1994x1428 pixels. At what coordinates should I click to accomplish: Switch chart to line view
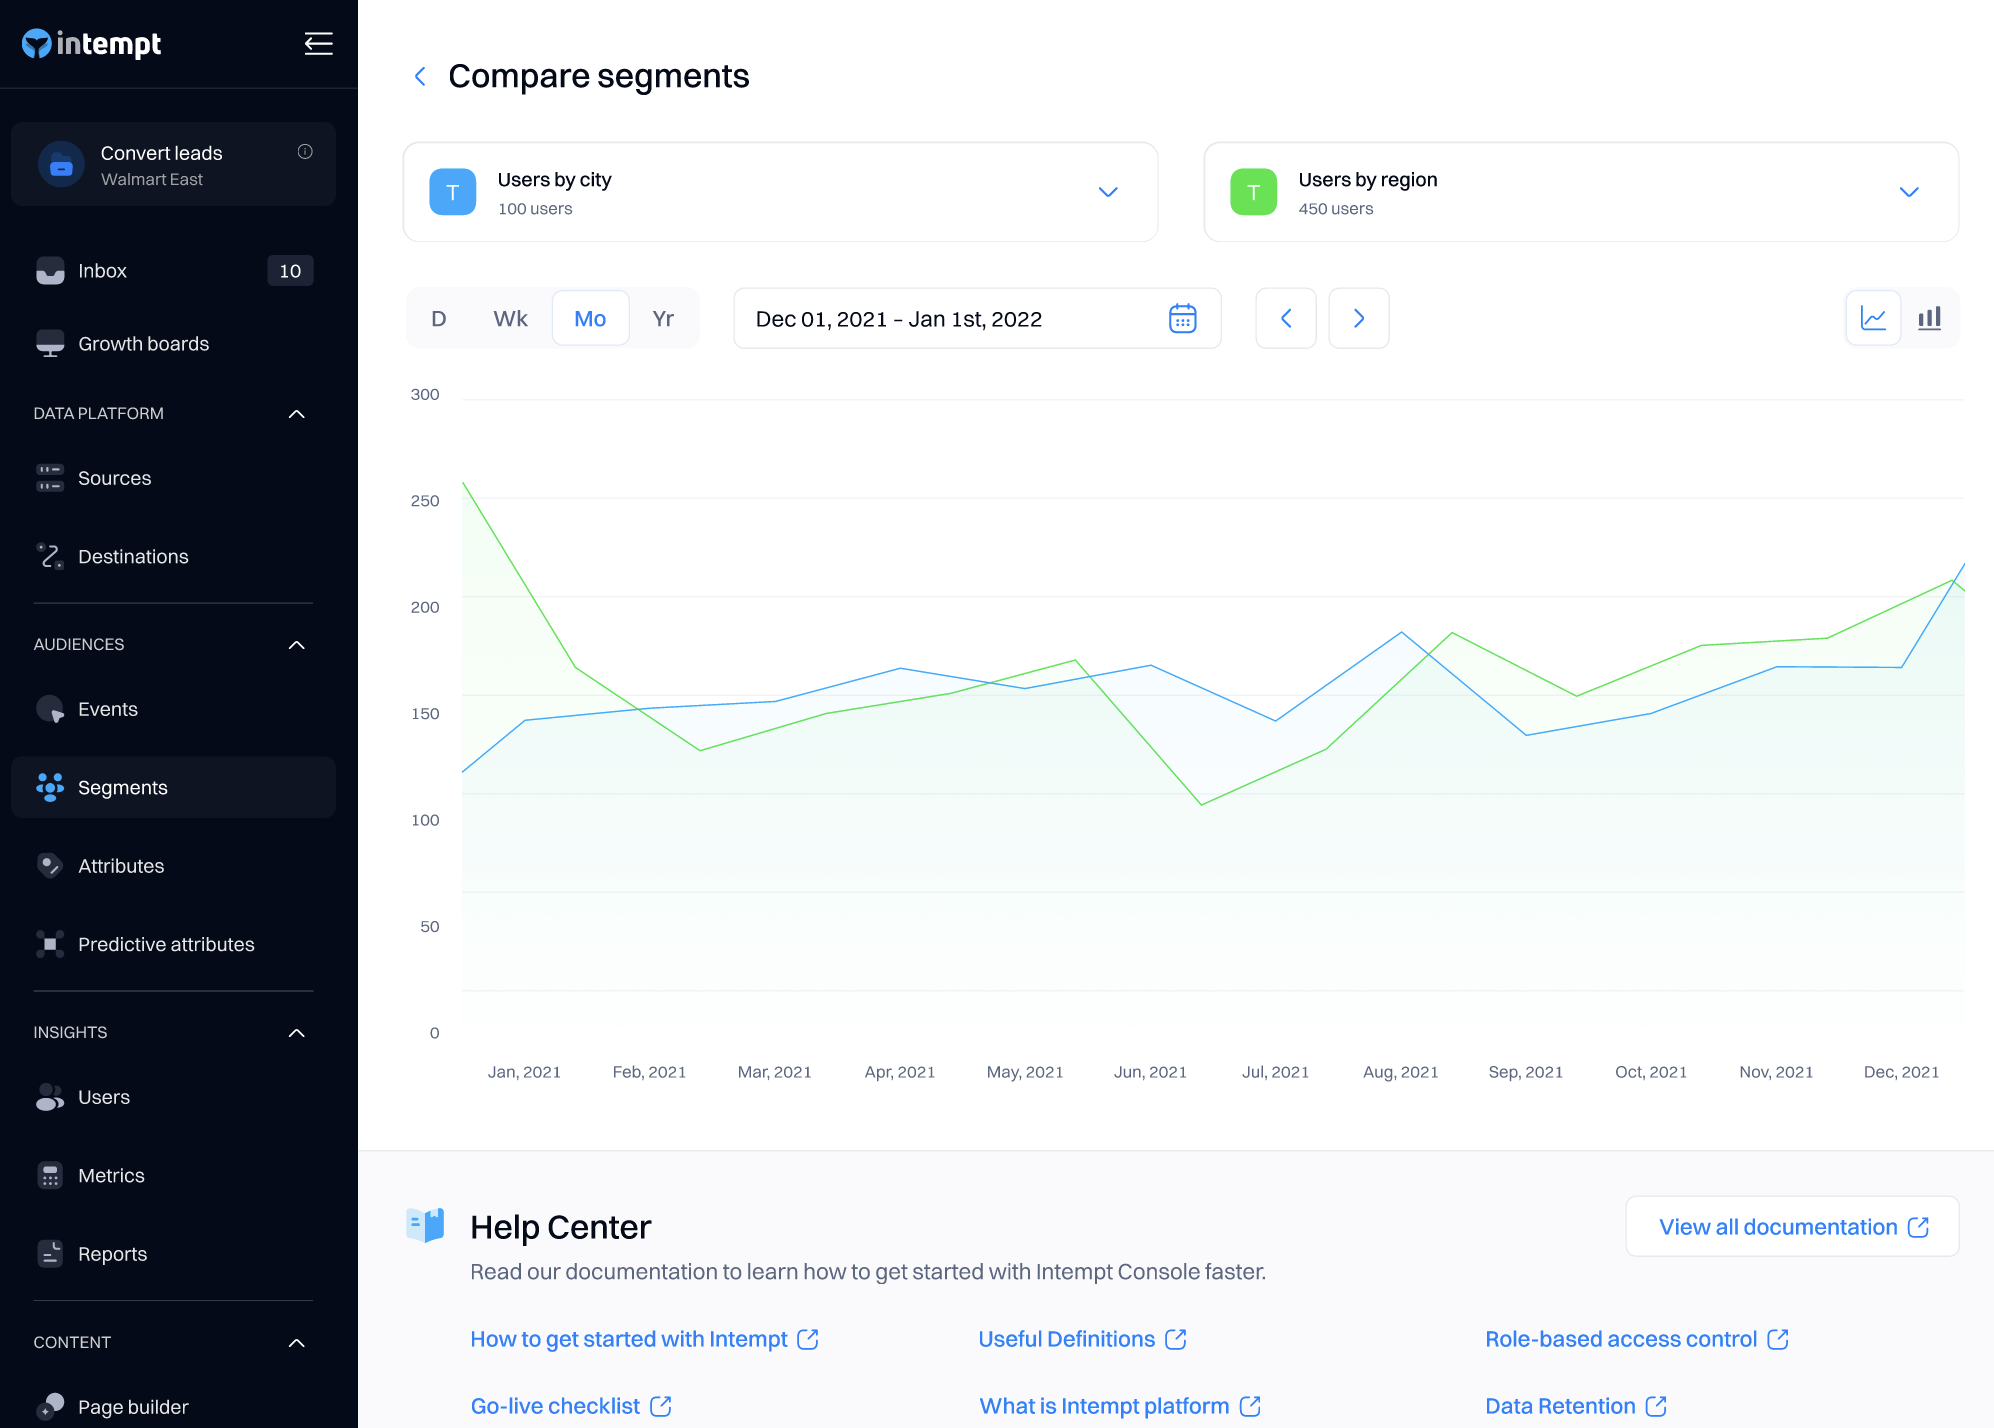[x=1873, y=319]
